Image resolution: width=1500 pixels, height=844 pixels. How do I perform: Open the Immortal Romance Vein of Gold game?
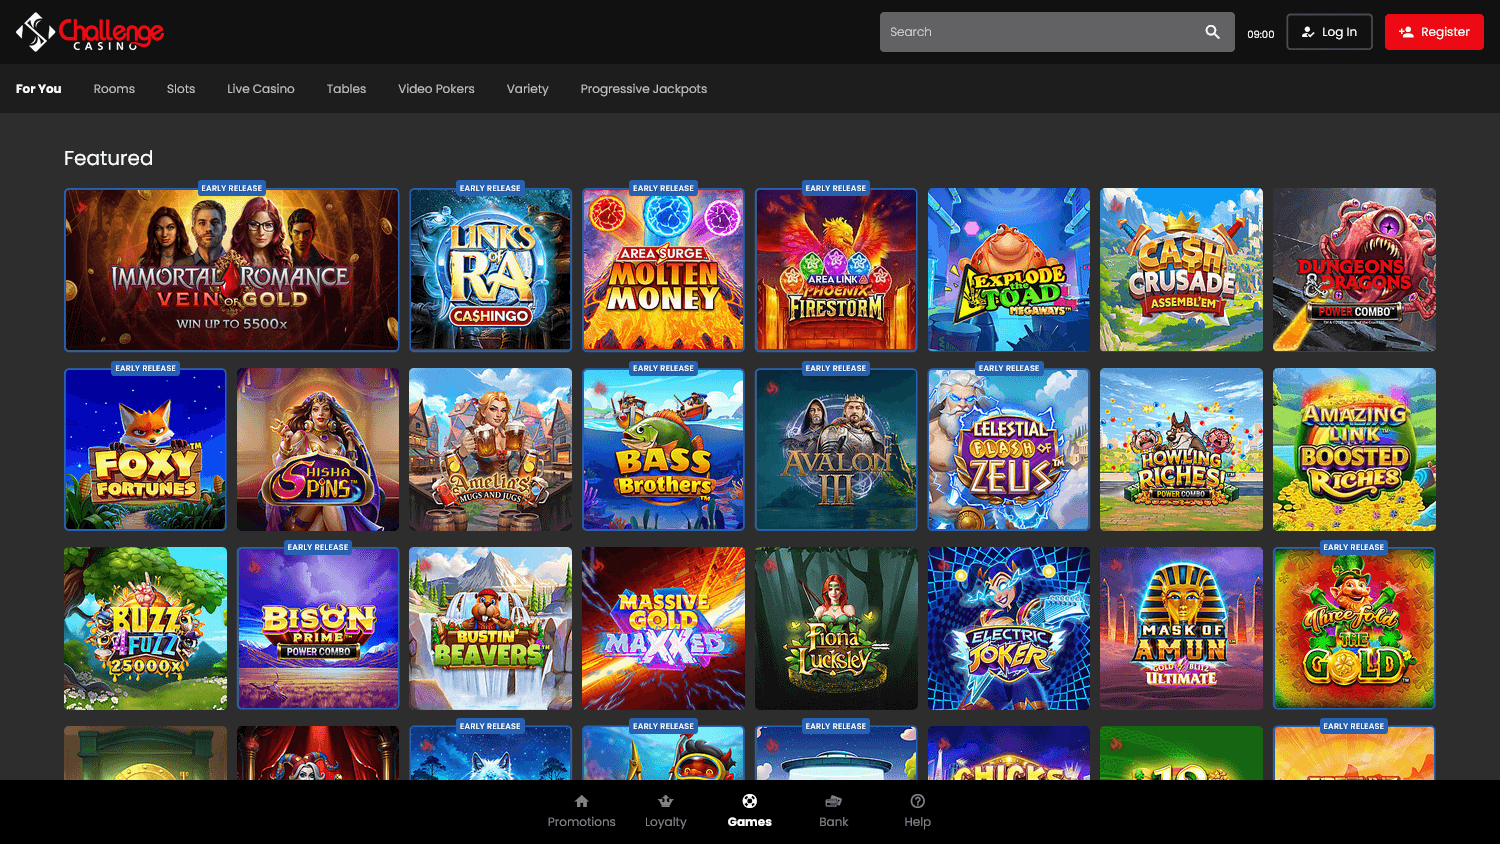(231, 269)
